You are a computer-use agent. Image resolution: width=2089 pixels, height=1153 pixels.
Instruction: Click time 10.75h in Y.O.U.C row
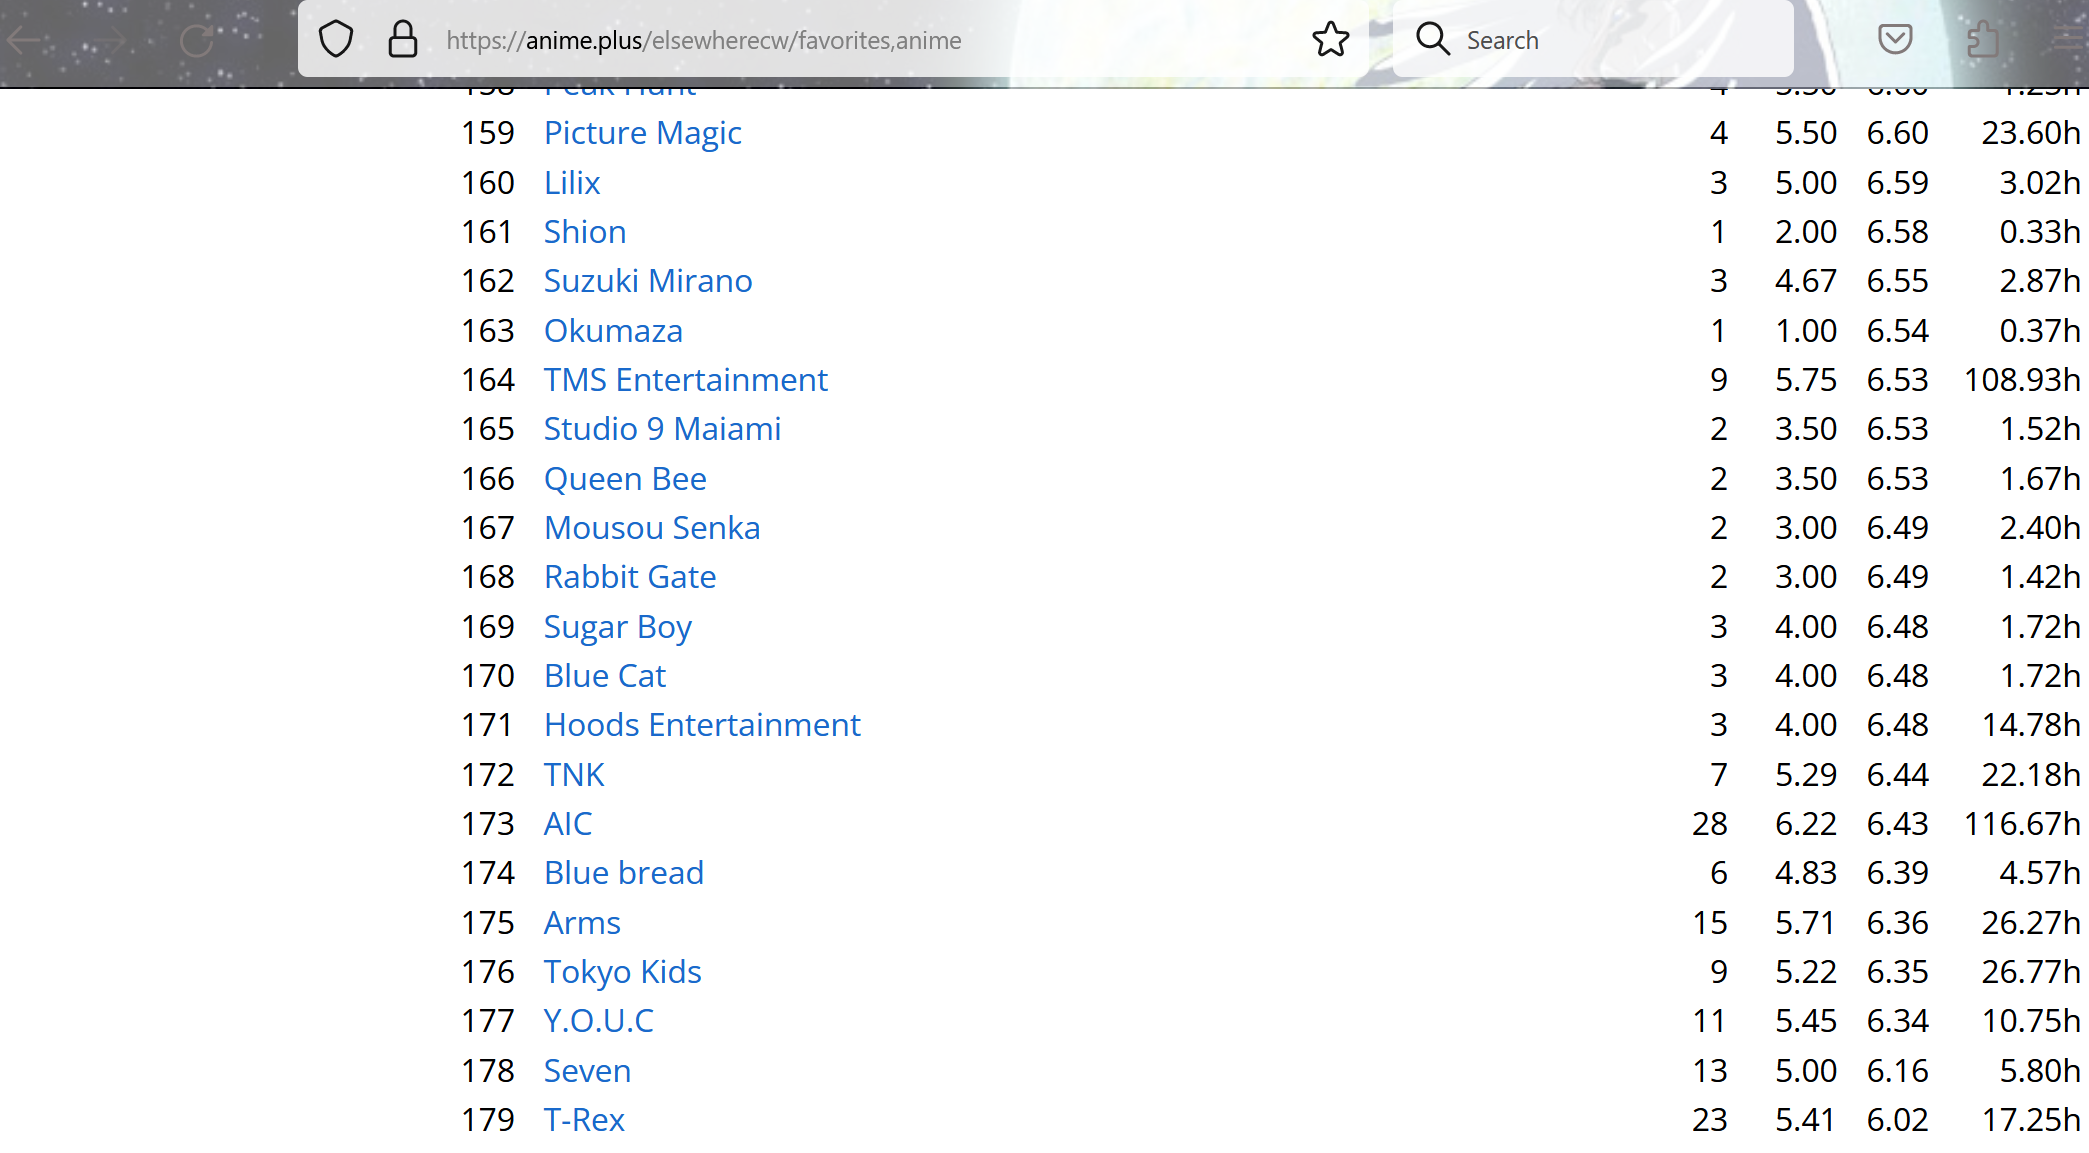click(2031, 1021)
